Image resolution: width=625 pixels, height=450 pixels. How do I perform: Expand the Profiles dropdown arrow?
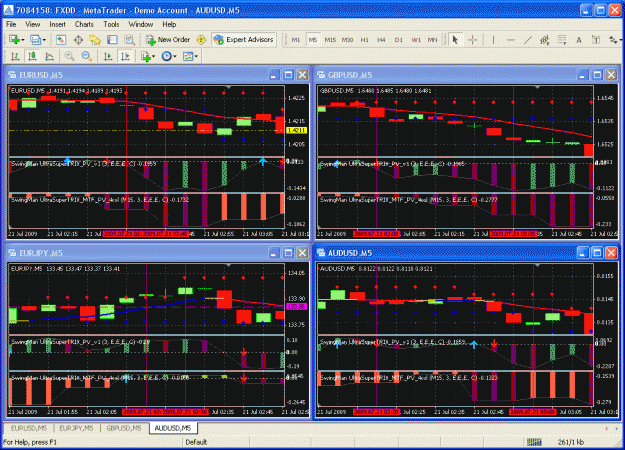pyautogui.click(x=44, y=40)
